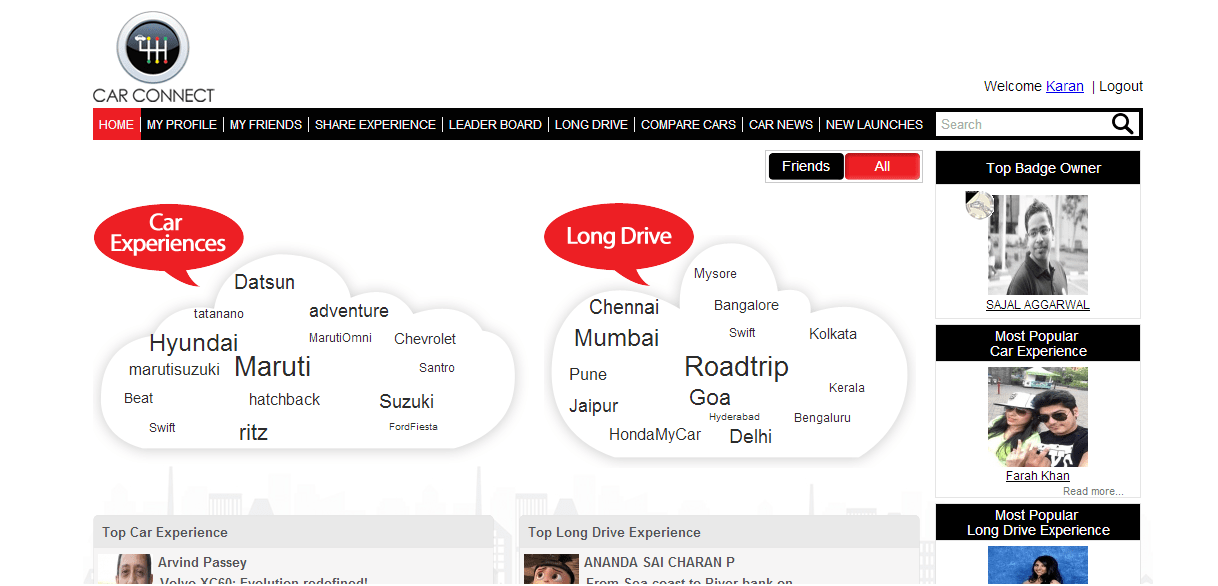Click the Sajal Aggarwal name link
The width and height of the screenshot is (1218, 586).
point(1038,305)
